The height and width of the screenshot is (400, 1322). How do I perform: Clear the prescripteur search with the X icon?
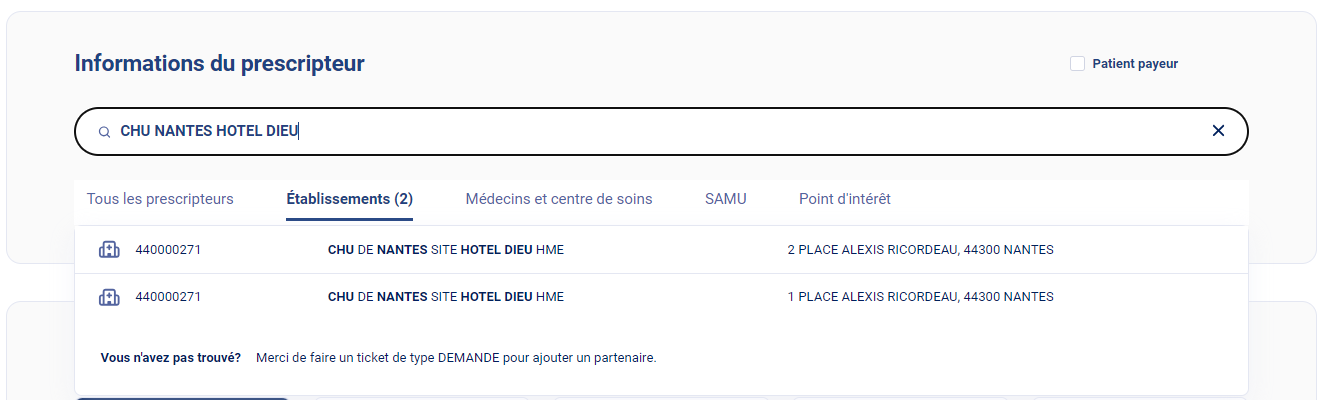coord(1218,131)
